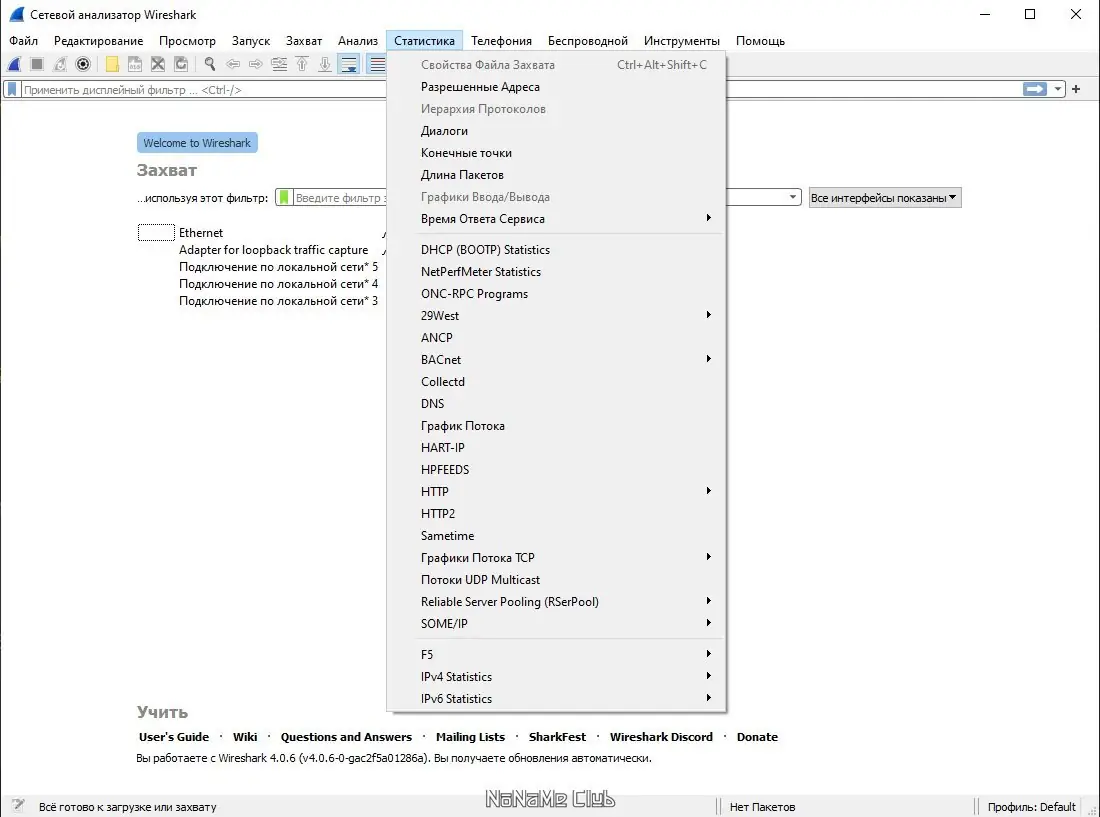Open the Donate link

click(x=757, y=737)
